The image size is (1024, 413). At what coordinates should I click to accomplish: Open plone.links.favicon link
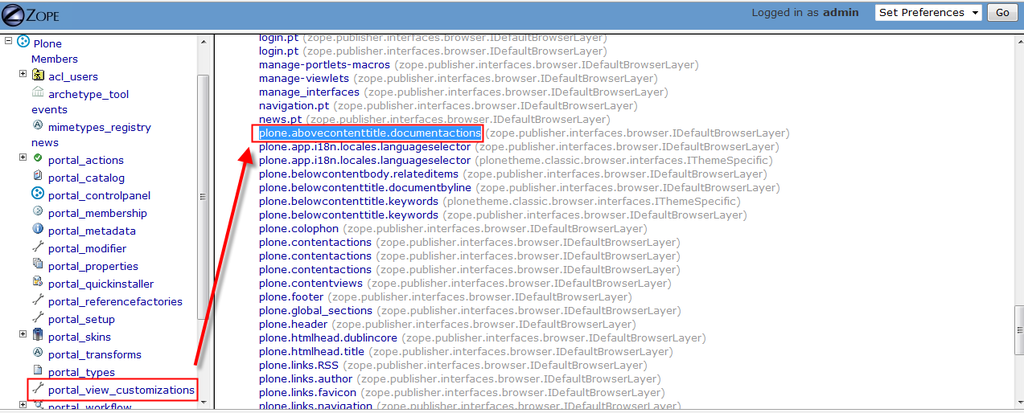[308, 393]
